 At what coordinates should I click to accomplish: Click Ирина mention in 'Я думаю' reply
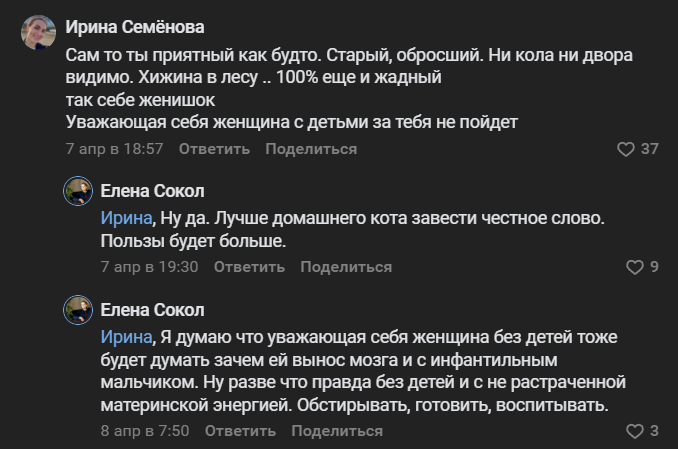point(126,334)
